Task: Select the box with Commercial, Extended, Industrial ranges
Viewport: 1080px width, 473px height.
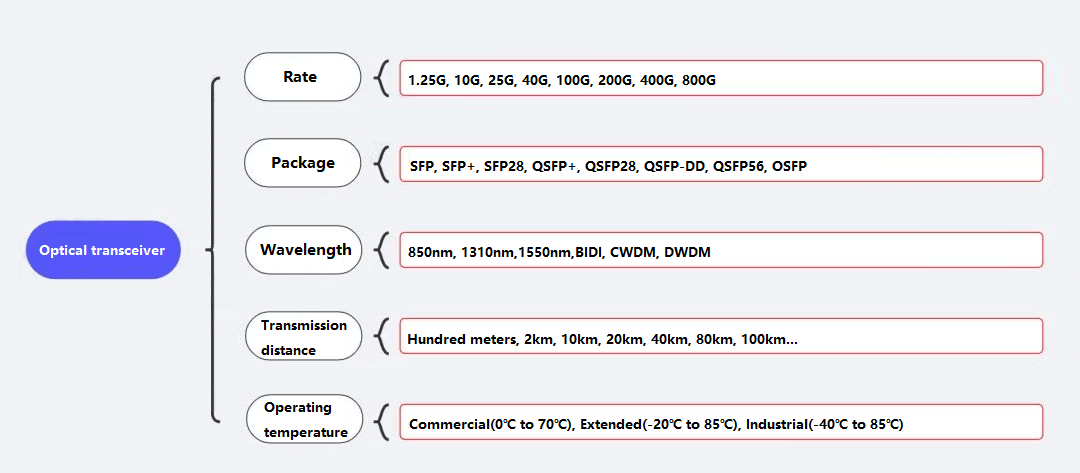Action: (721, 422)
